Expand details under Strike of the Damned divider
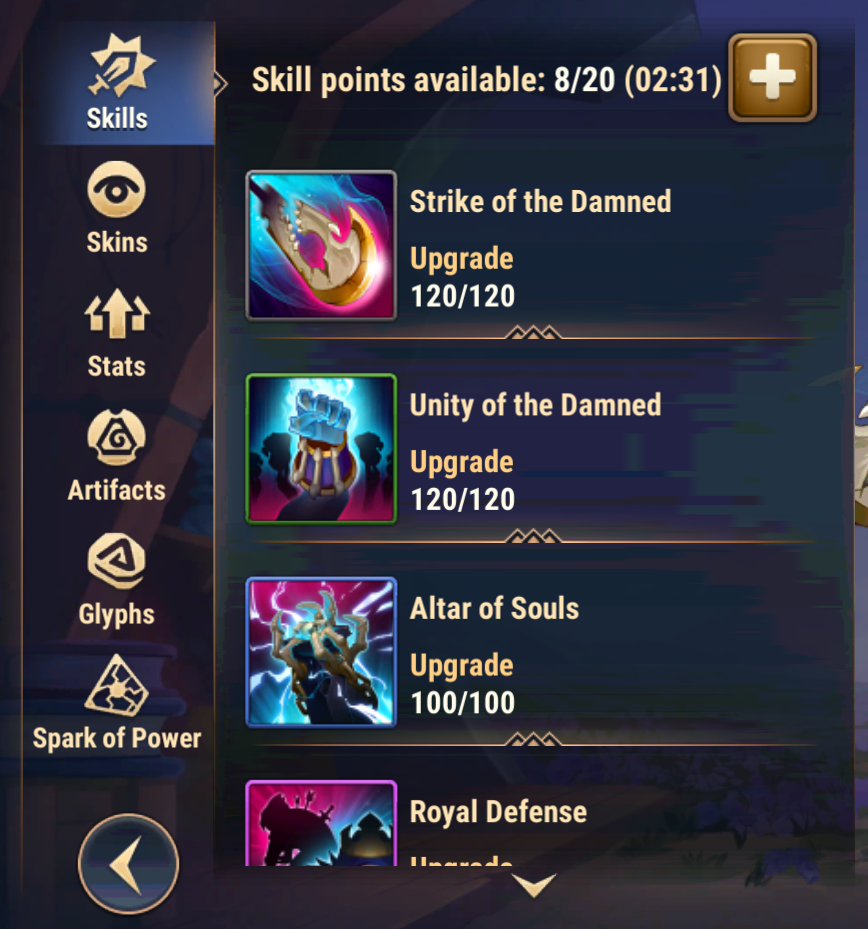The image size is (868, 929). (533, 332)
